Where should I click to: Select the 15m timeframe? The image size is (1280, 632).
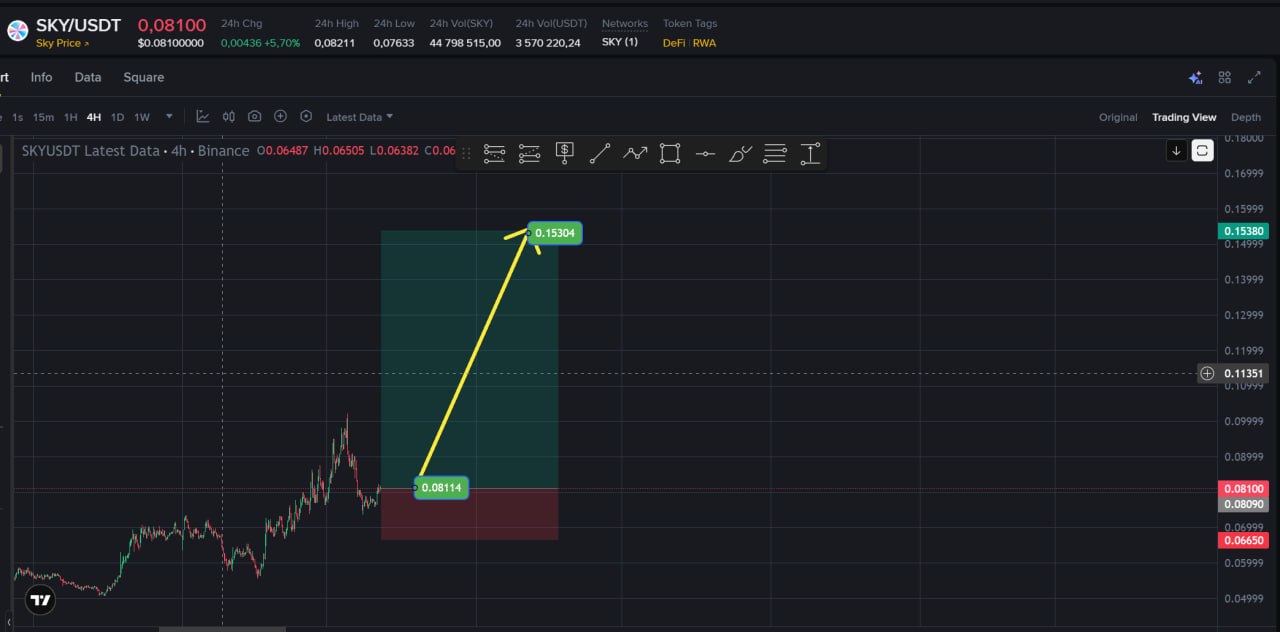(x=44, y=117)
